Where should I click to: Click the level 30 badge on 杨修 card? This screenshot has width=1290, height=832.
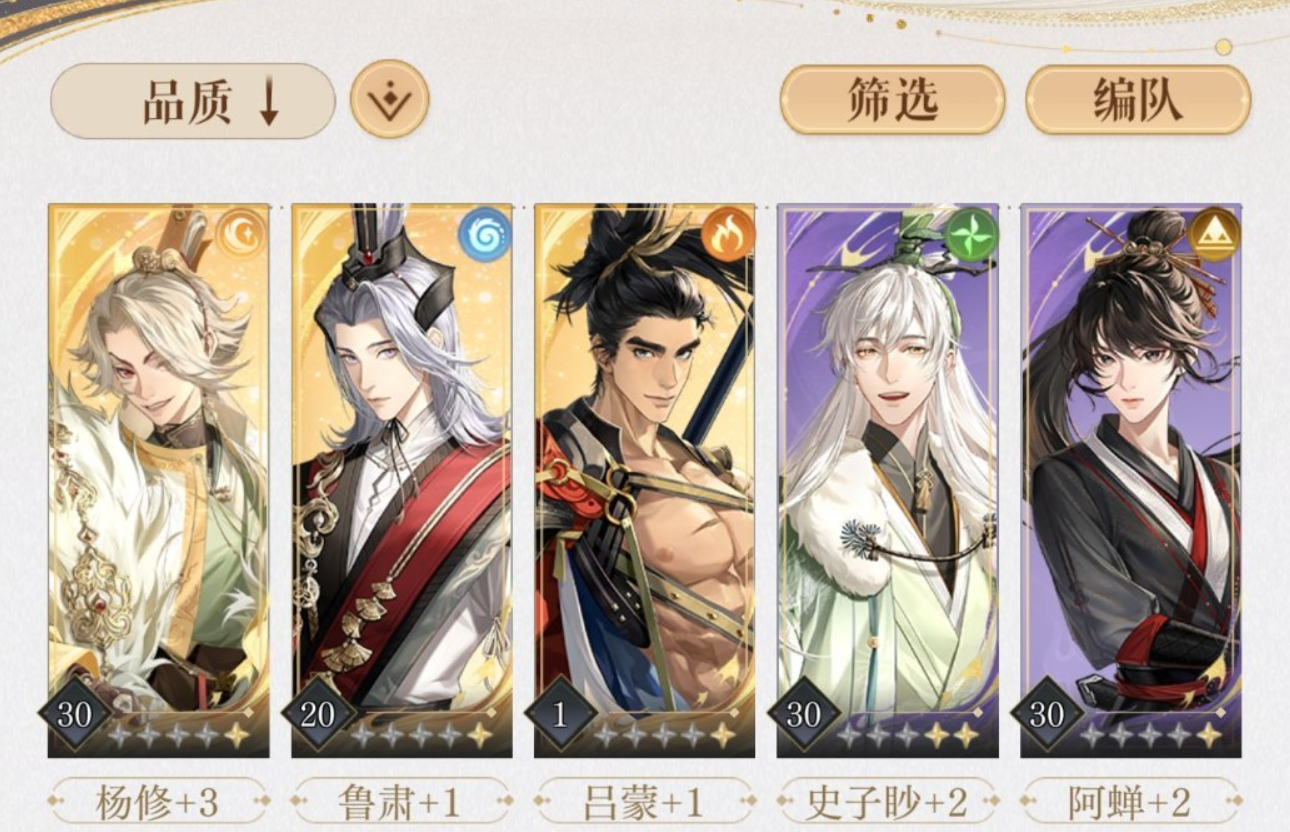pos(74,714)
